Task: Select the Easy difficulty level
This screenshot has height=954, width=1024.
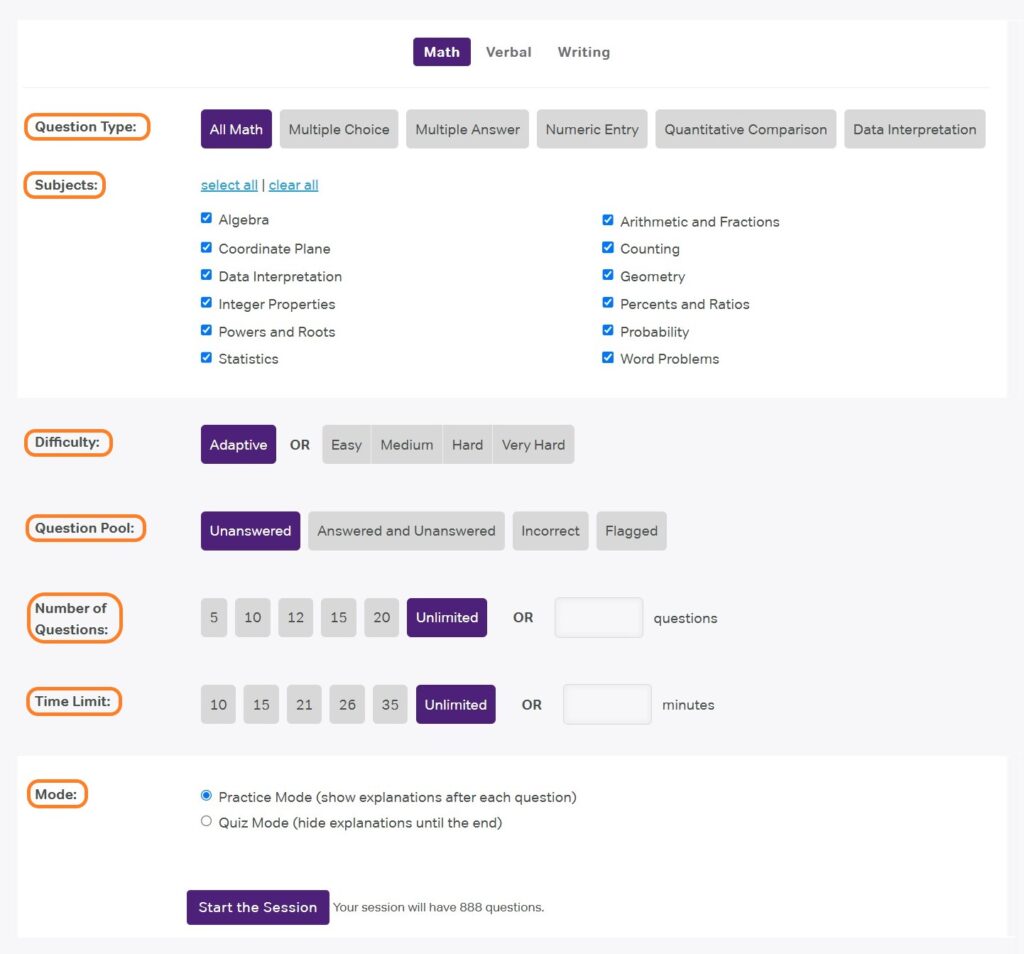Action: pyautogui.click(x=346, y=444)
